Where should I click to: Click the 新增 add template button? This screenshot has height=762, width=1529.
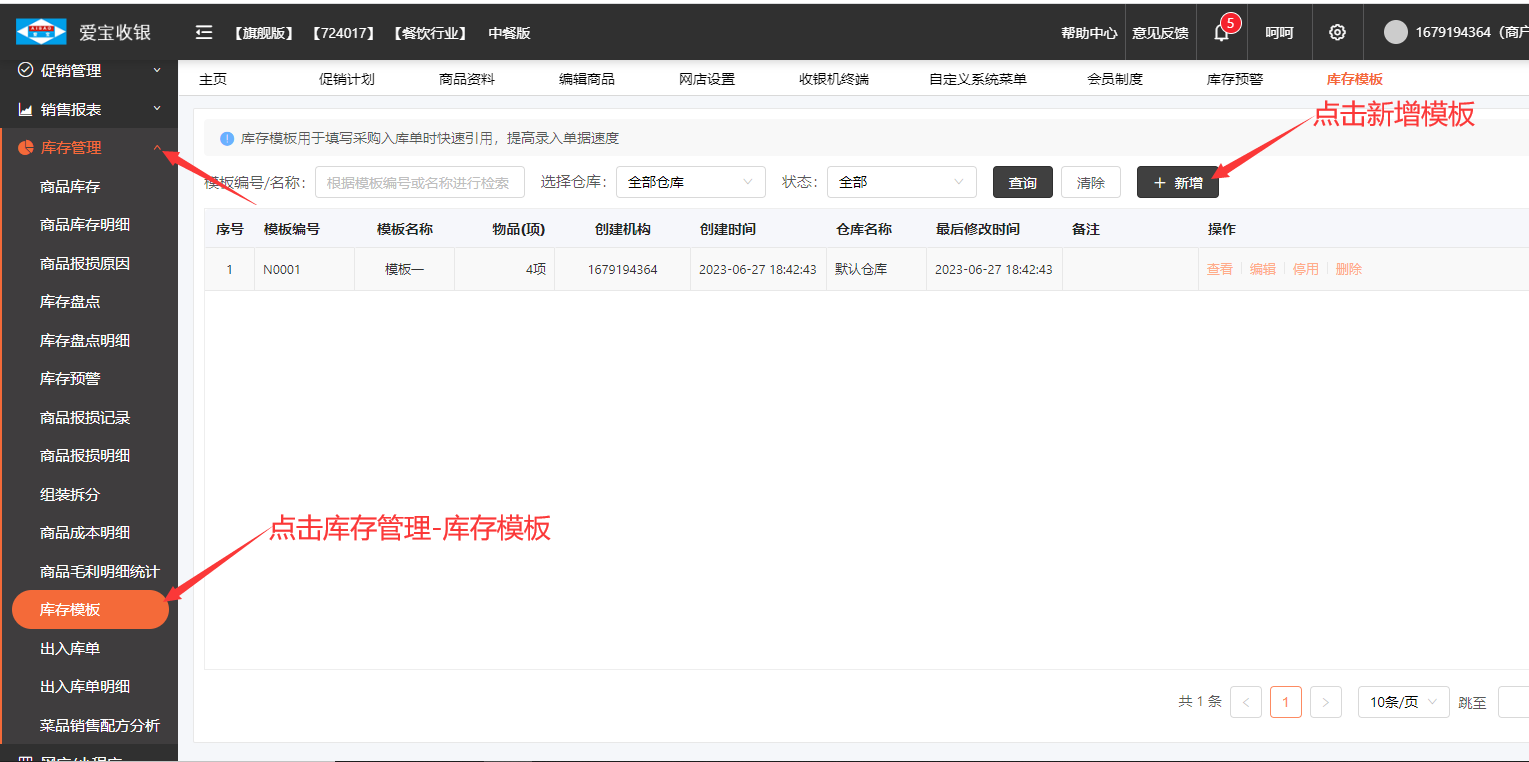[x=1178, y=182]
